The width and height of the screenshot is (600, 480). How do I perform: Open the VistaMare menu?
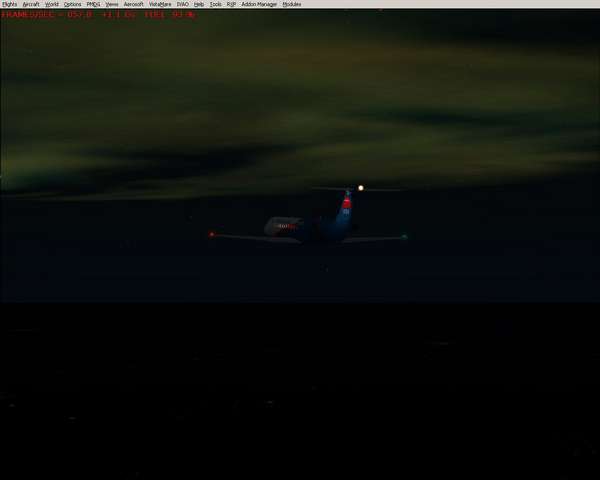(160, 4)
